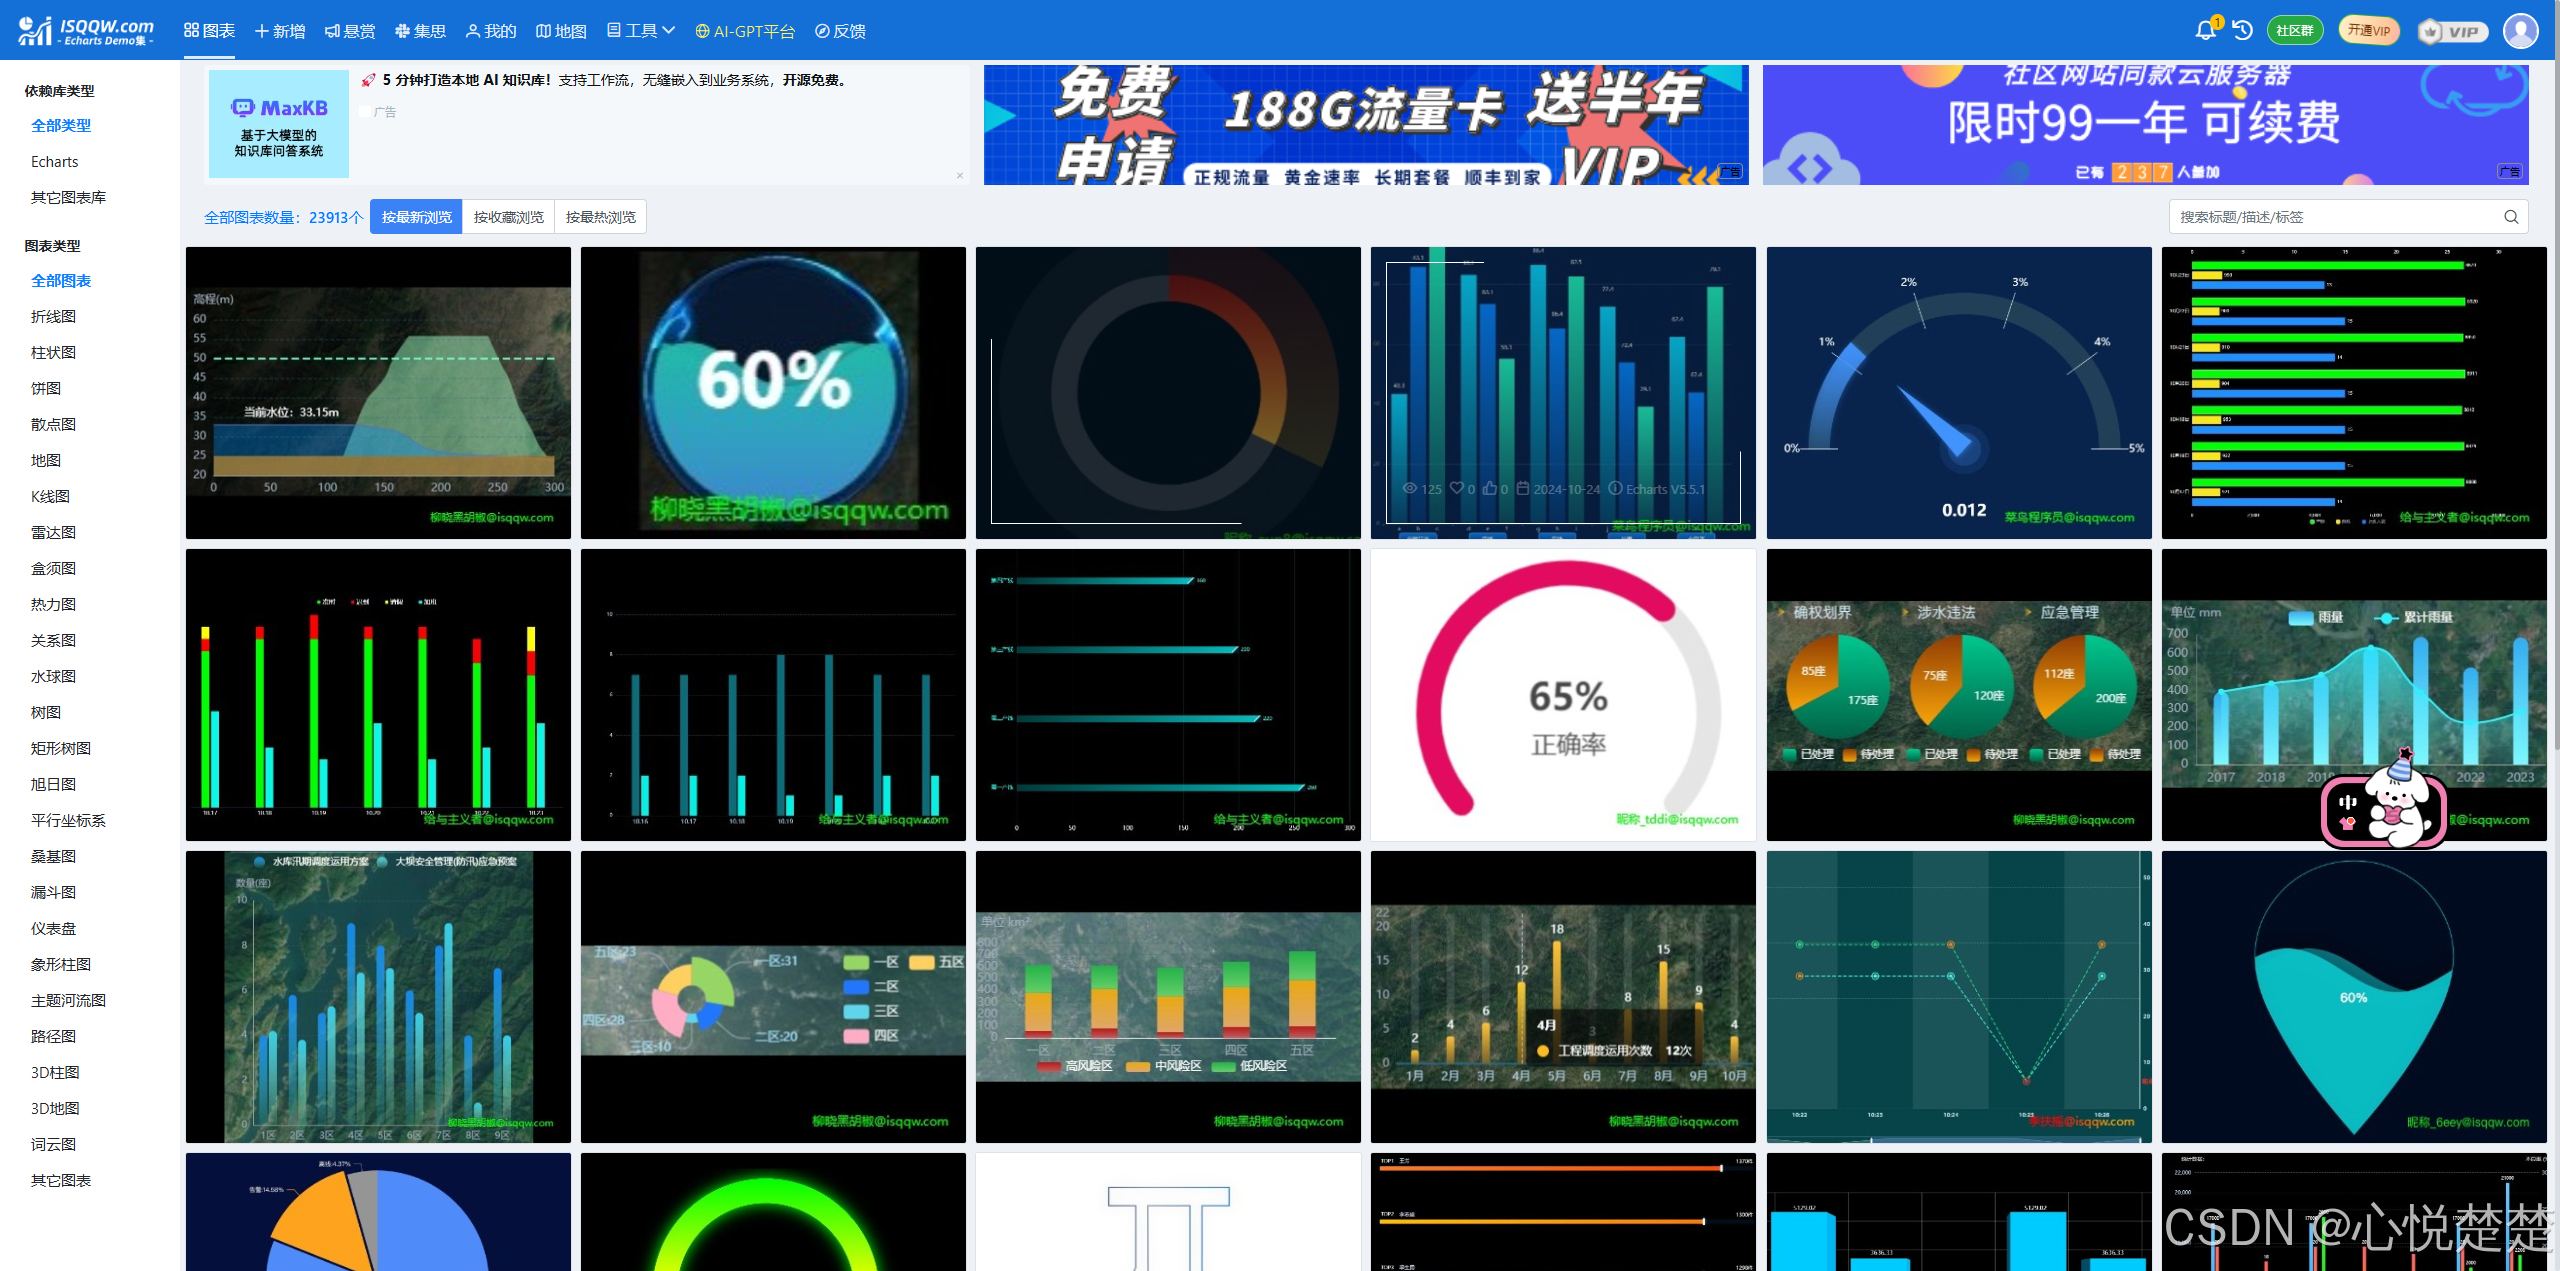
Task: Click the search magnifier icon
Action: click(x=2511, y=216)
